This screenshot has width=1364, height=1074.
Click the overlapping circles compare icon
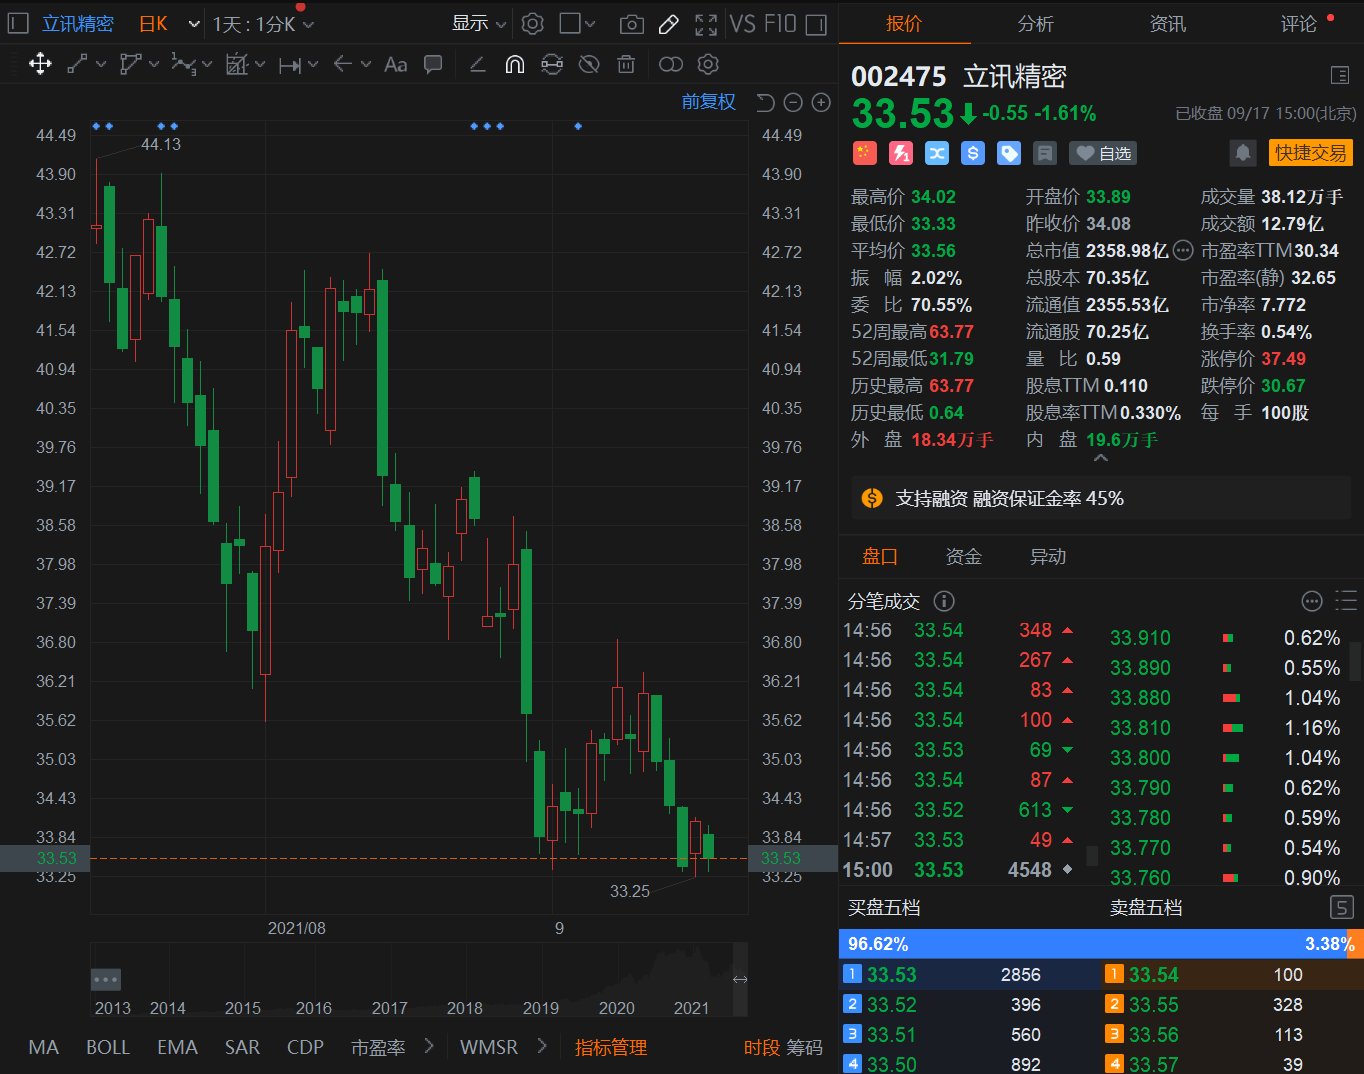tap(671, 65)
